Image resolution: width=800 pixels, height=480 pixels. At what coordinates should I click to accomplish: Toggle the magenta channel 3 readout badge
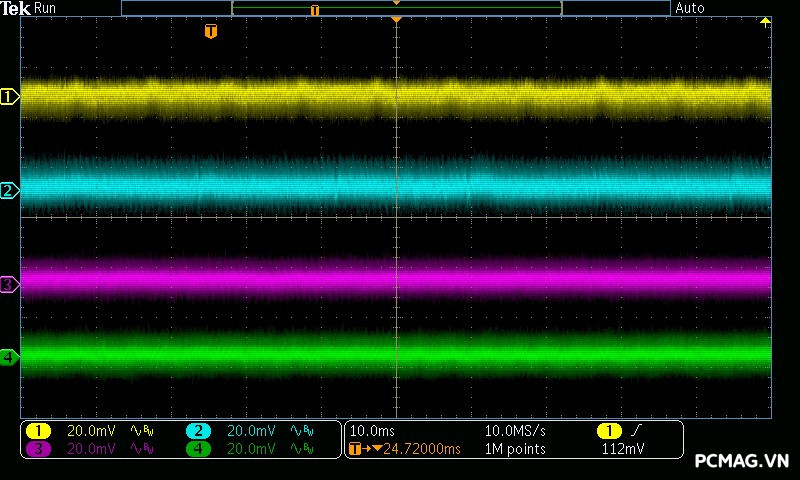pos(38,449)
